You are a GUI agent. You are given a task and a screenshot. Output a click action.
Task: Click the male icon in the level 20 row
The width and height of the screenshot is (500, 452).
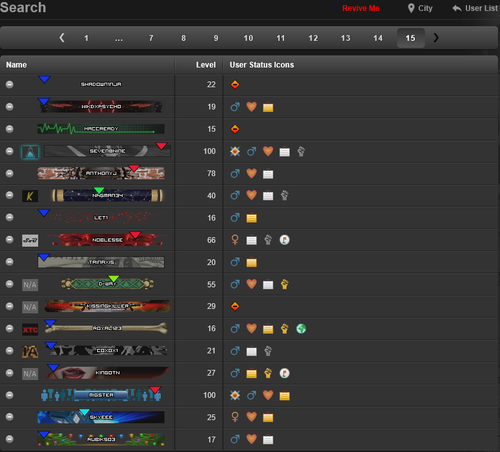[235, 262]
